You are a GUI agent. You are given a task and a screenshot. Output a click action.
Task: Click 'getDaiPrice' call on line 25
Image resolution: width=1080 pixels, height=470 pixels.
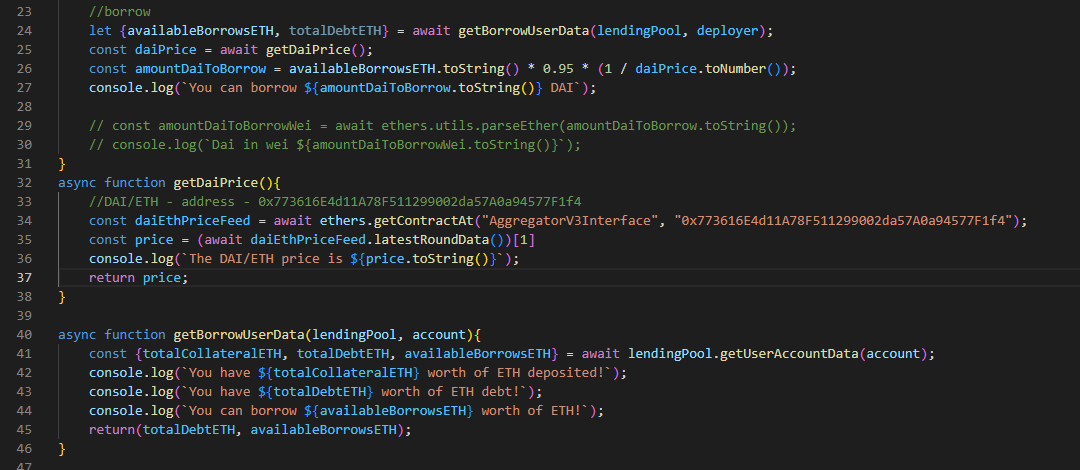[308, 50]
